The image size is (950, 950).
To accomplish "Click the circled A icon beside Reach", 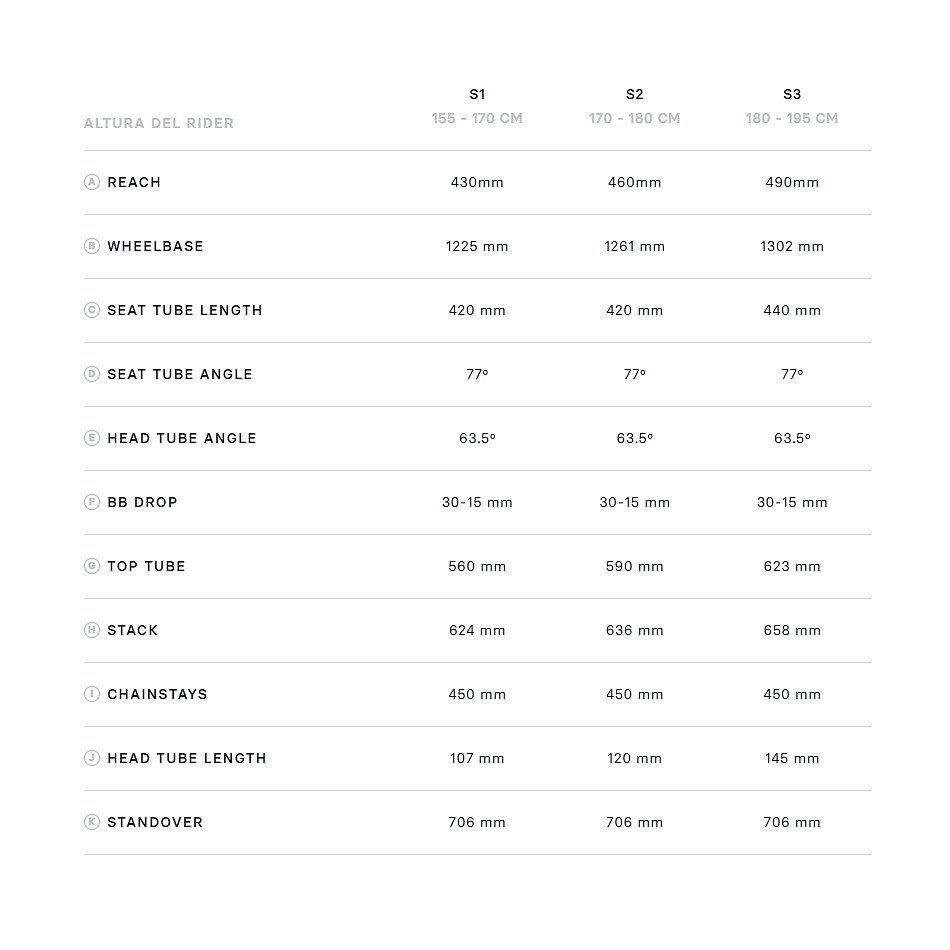I will (x=92, y=182).
